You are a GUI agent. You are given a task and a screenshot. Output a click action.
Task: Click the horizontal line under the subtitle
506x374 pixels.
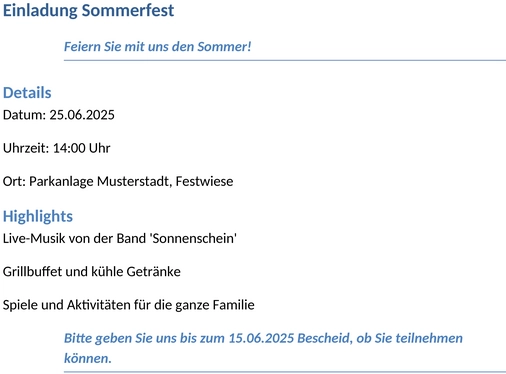285,60
